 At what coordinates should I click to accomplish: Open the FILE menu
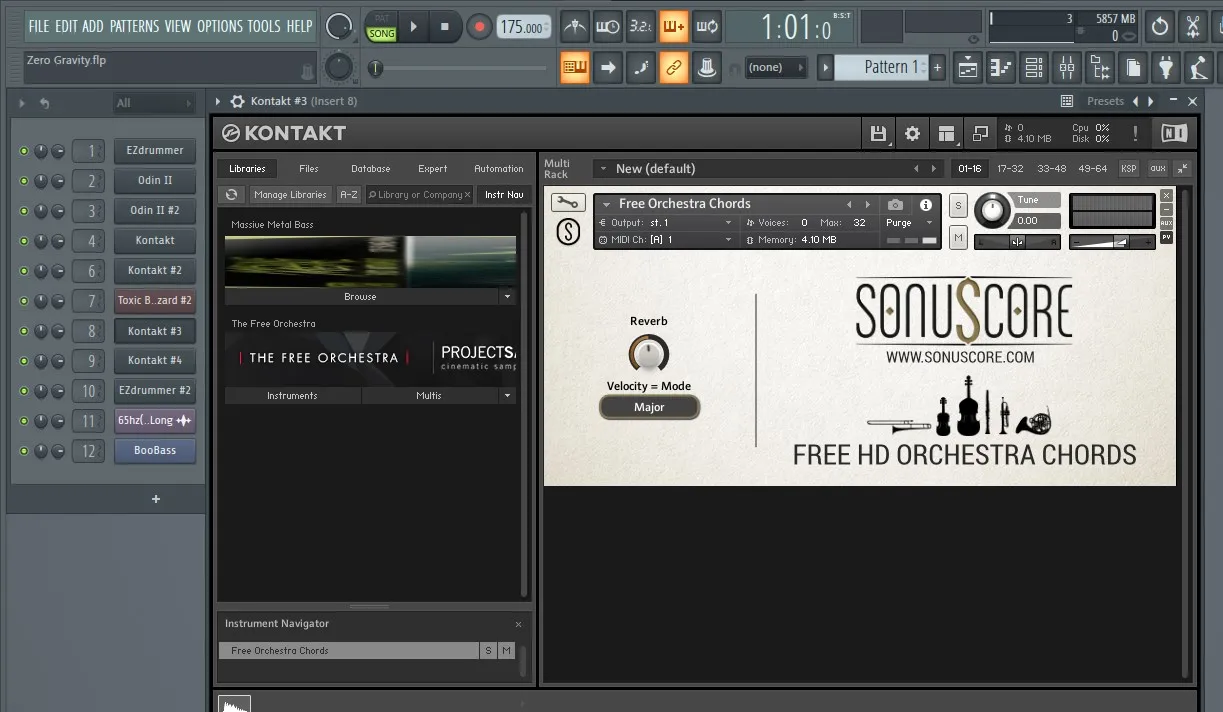tap(39, 26)
